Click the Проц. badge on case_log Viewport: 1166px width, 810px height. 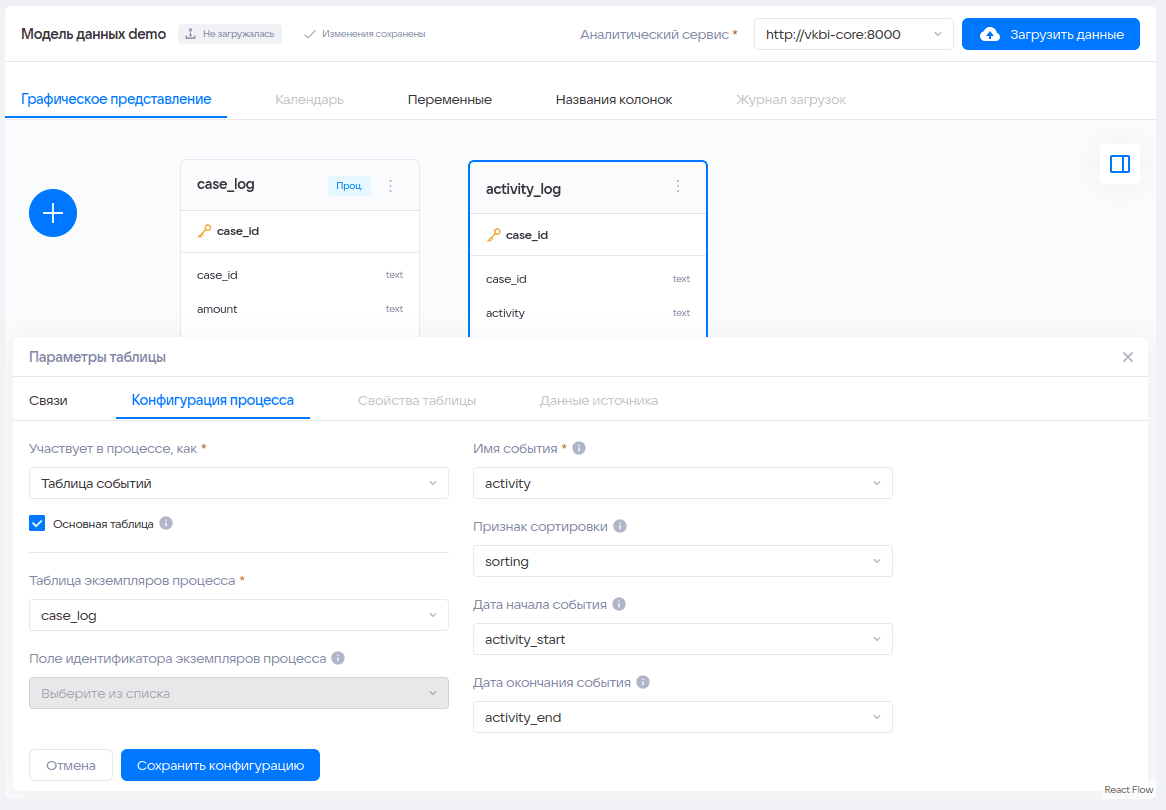[x=350, y=185]
